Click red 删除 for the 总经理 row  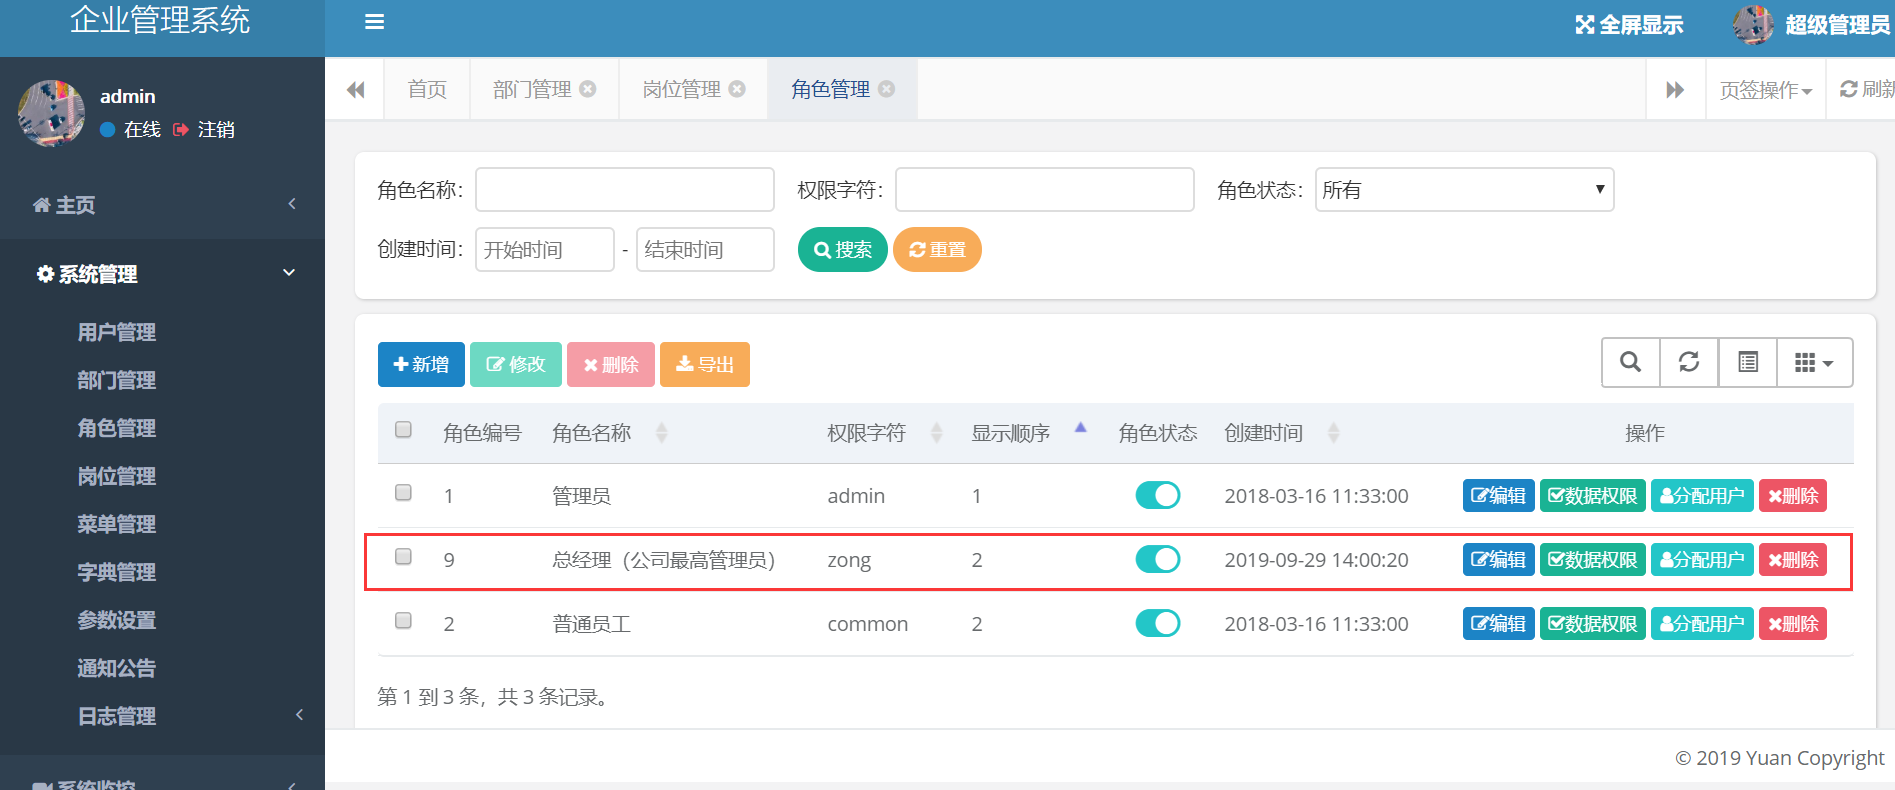point(1793,559)
